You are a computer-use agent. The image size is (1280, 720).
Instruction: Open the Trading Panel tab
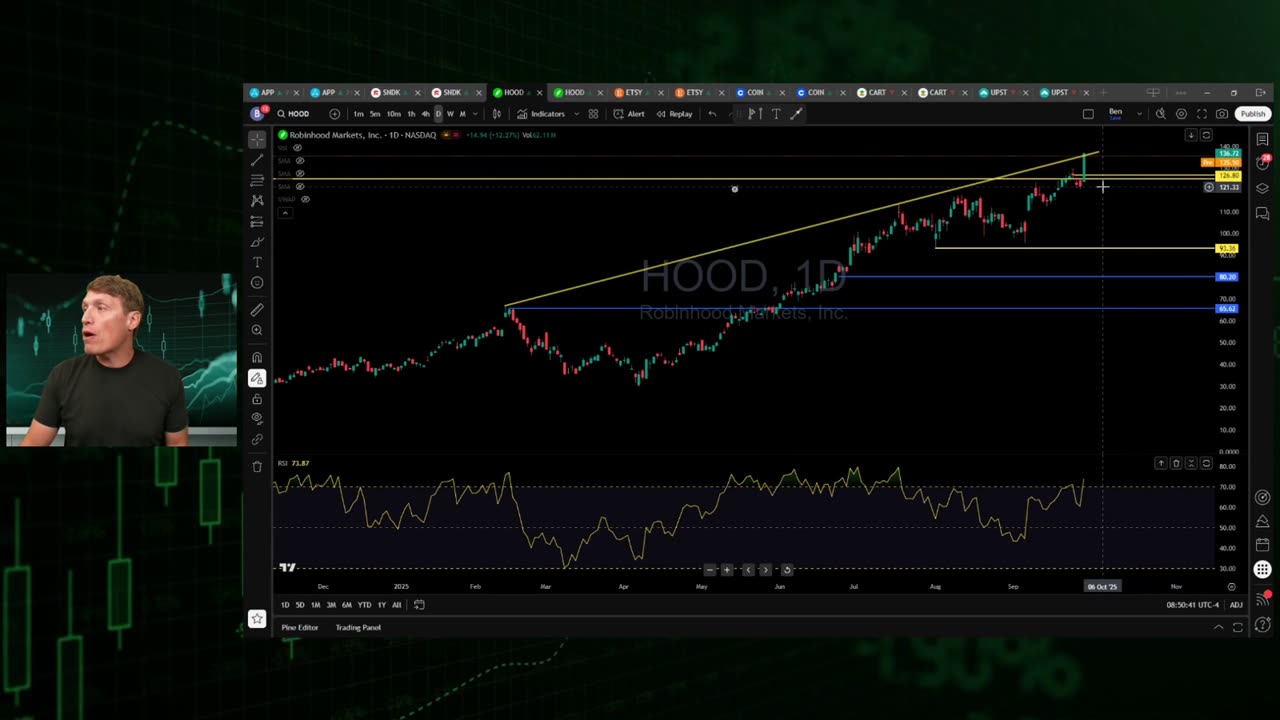[x=358, y=628]
